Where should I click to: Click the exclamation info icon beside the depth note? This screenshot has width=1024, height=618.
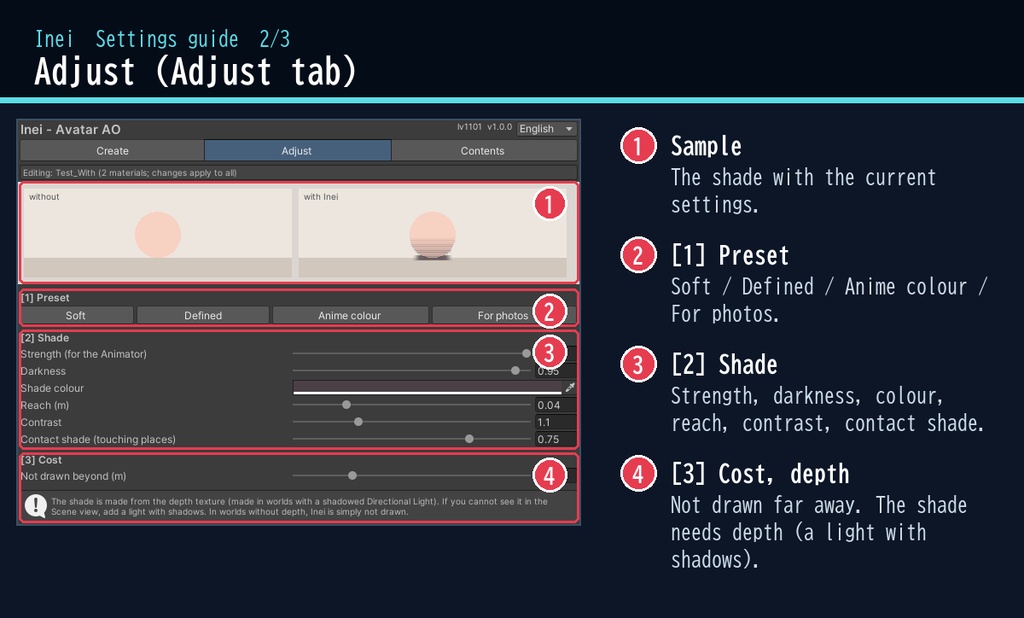click(35, 506)
